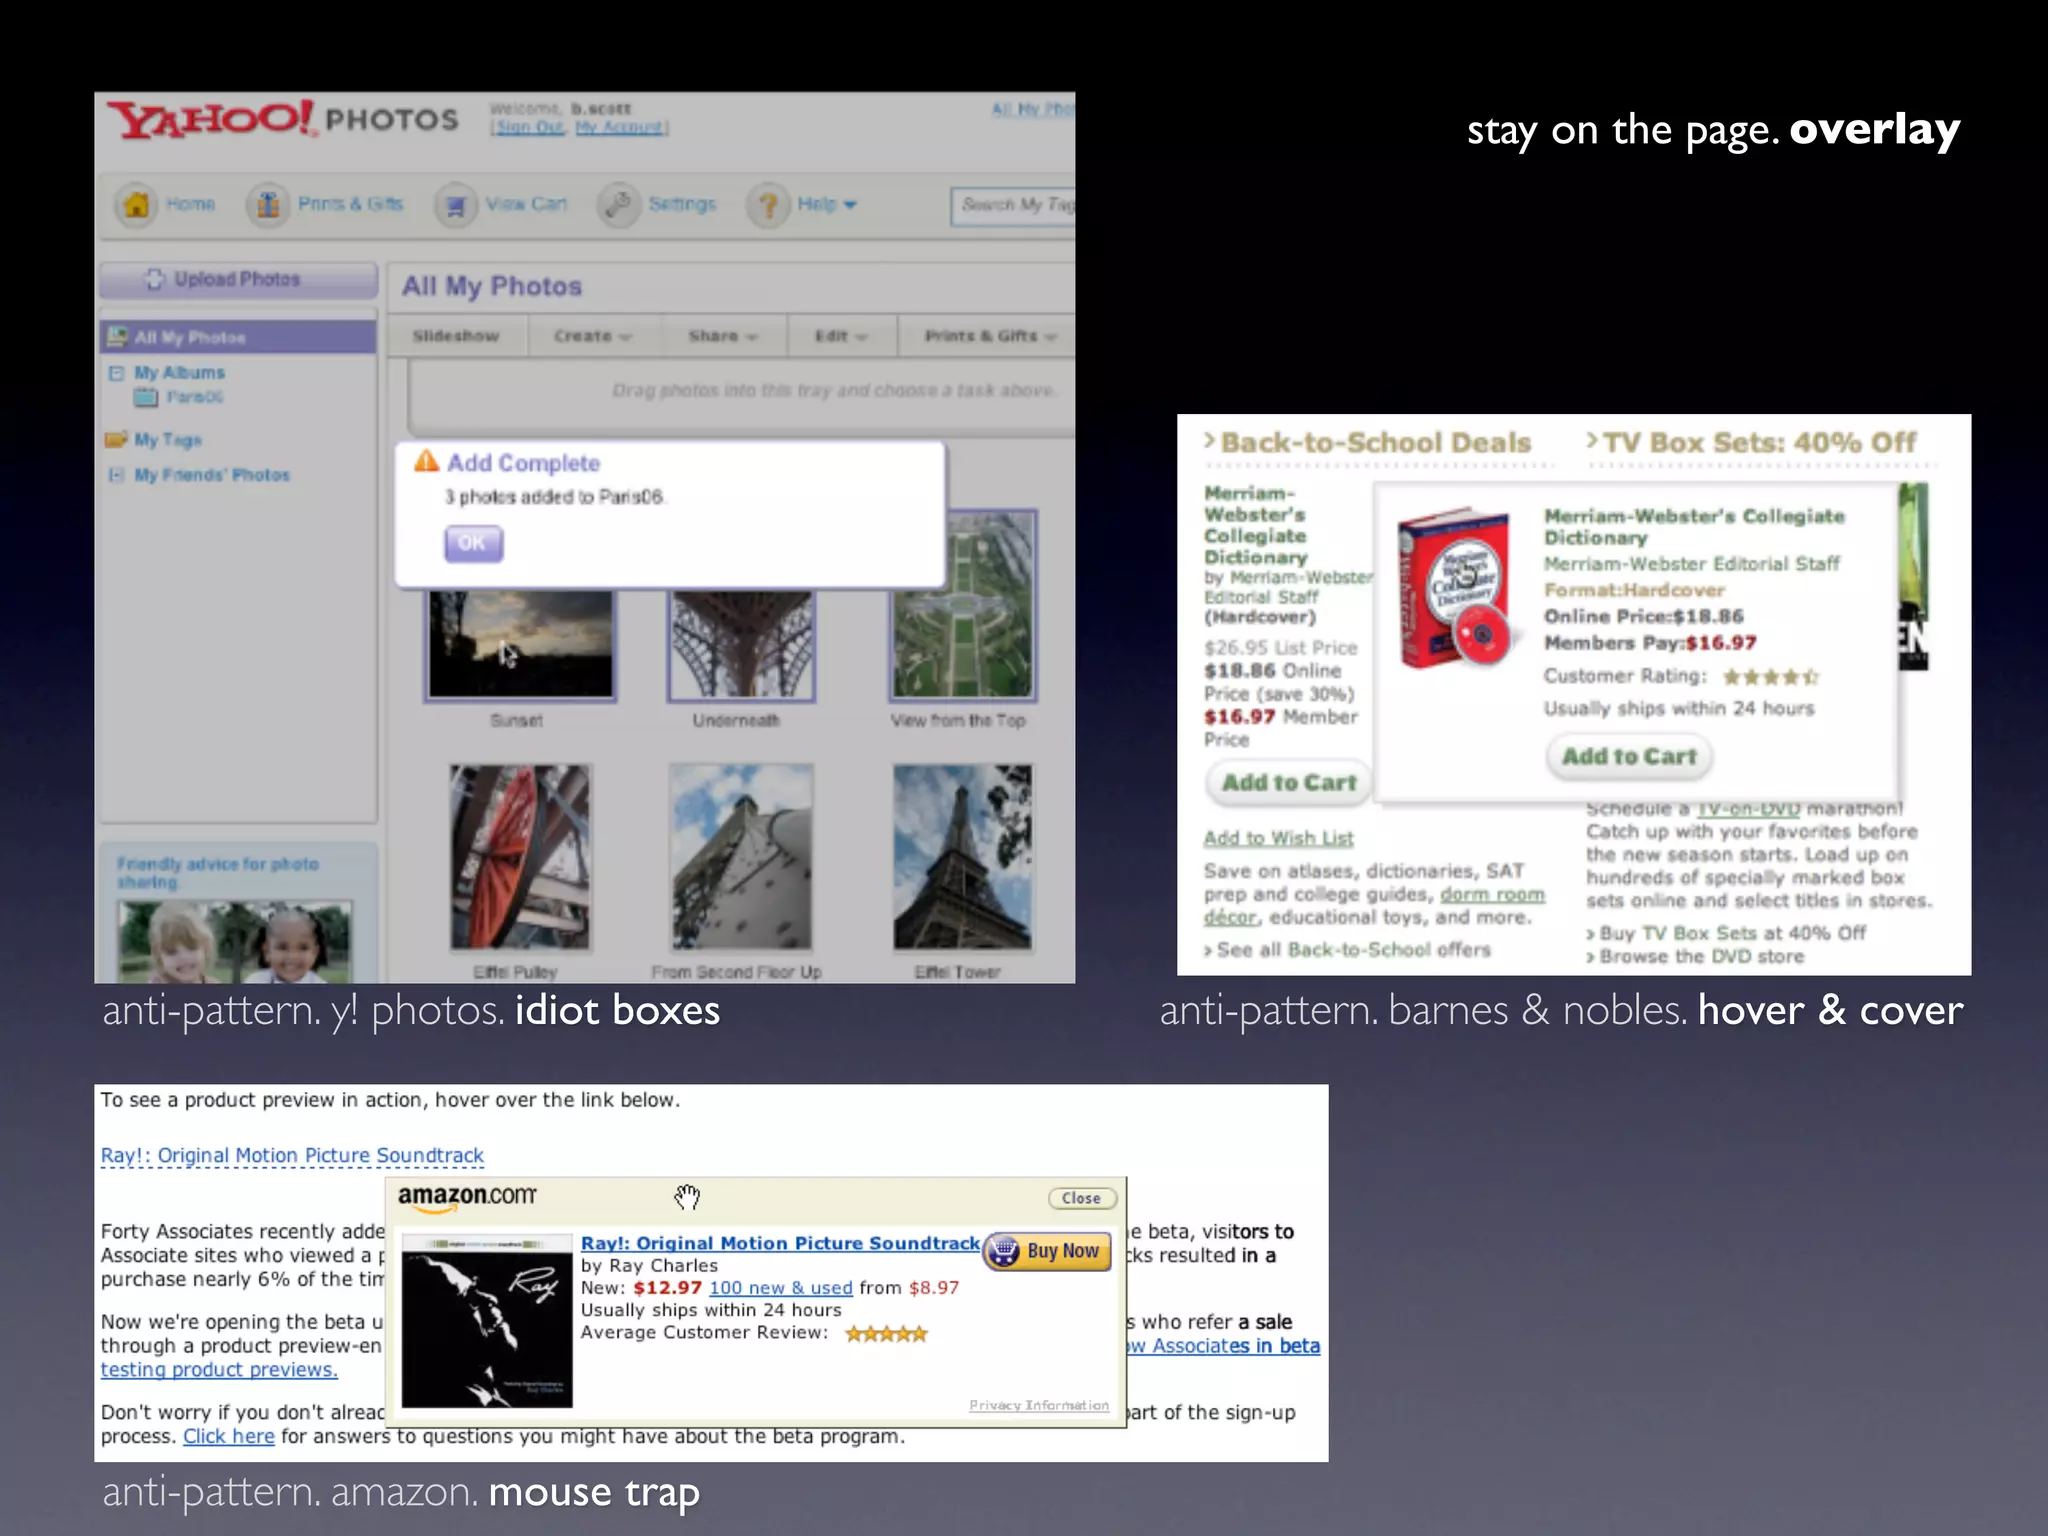Image resolution: width=2048 pixels, height=1536 pixels.
Task: Open the Share dropdown menu
Action: click(723, 336)
